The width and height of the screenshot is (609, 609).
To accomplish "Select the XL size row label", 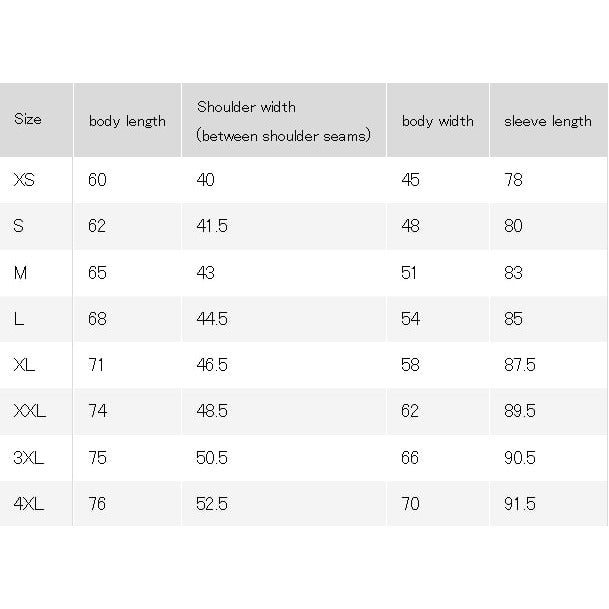I will click(x=24, y=365).
